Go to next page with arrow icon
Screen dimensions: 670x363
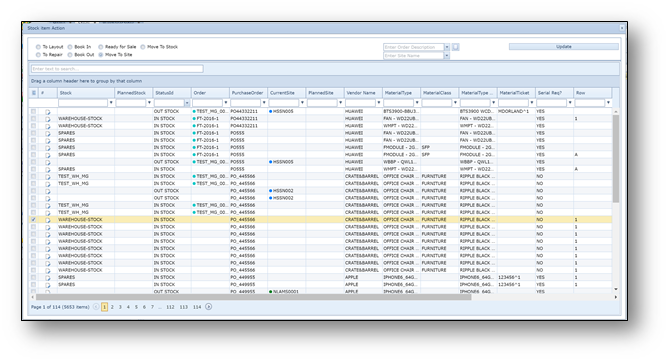pos(209,307)
